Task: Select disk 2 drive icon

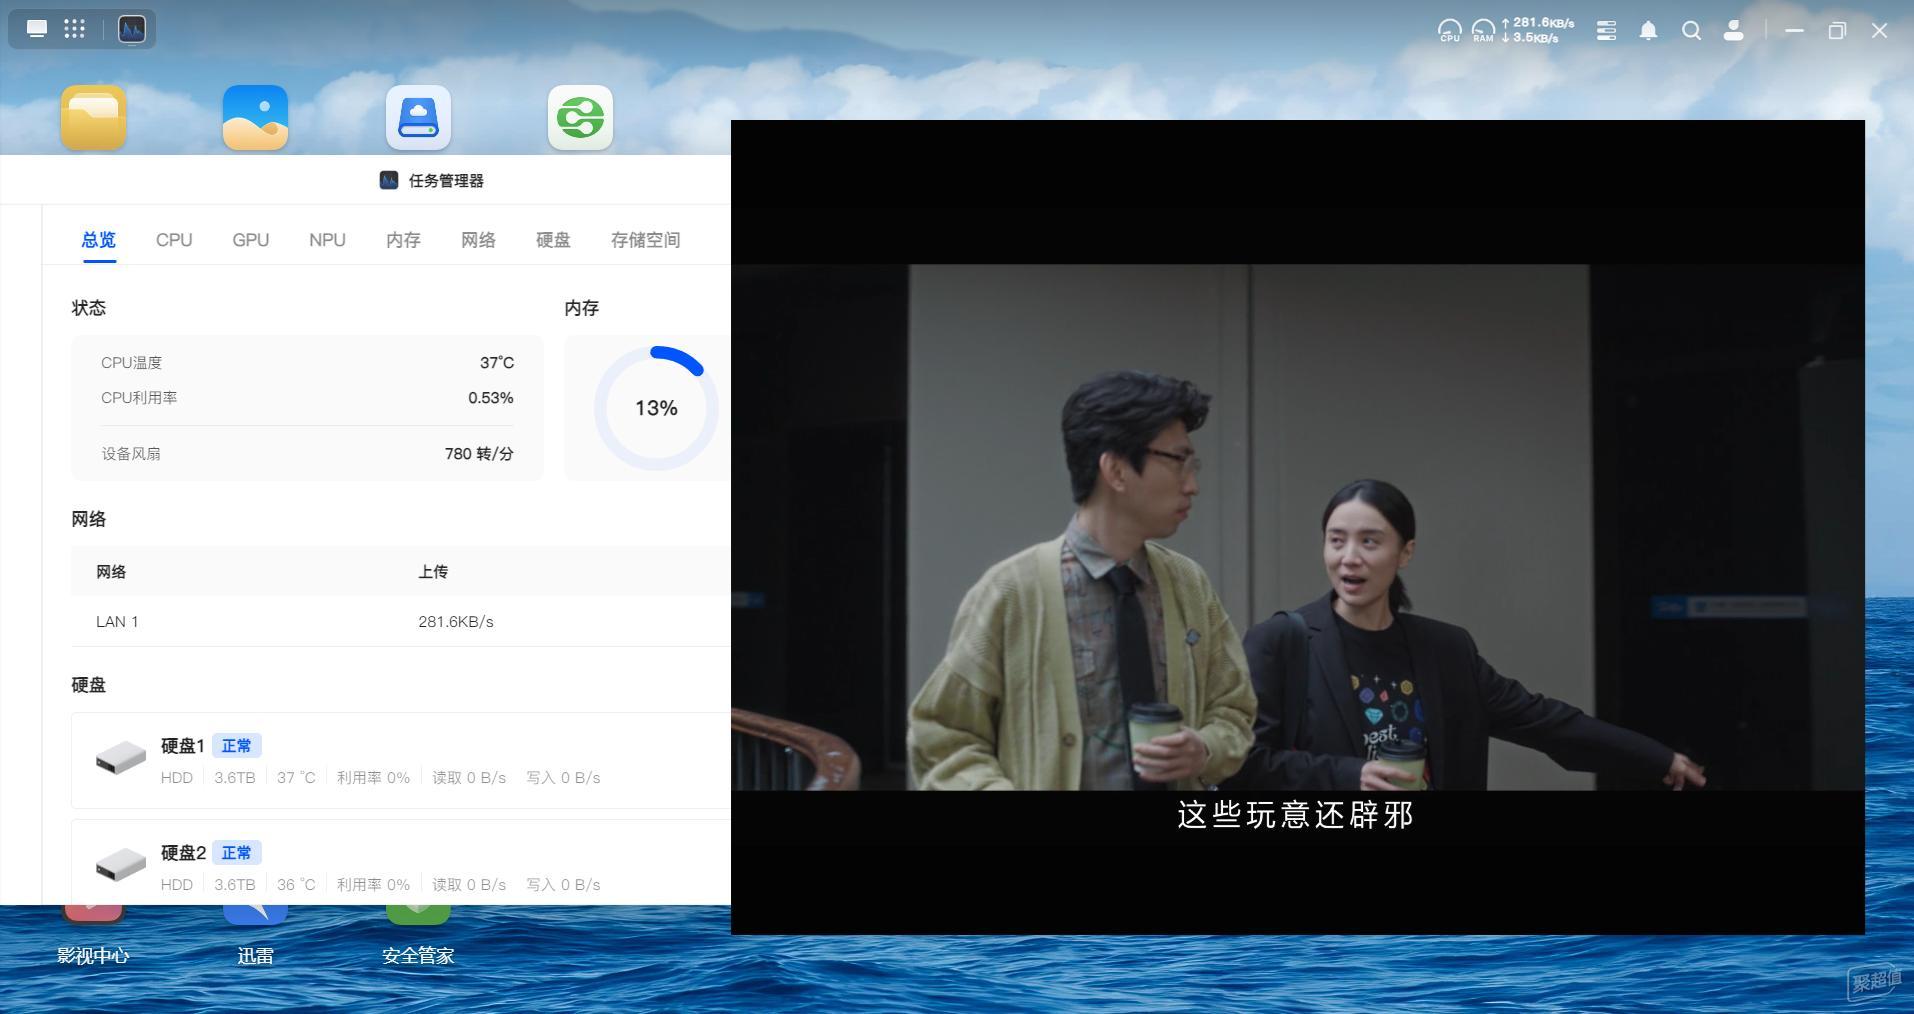Action: [121, 865]
